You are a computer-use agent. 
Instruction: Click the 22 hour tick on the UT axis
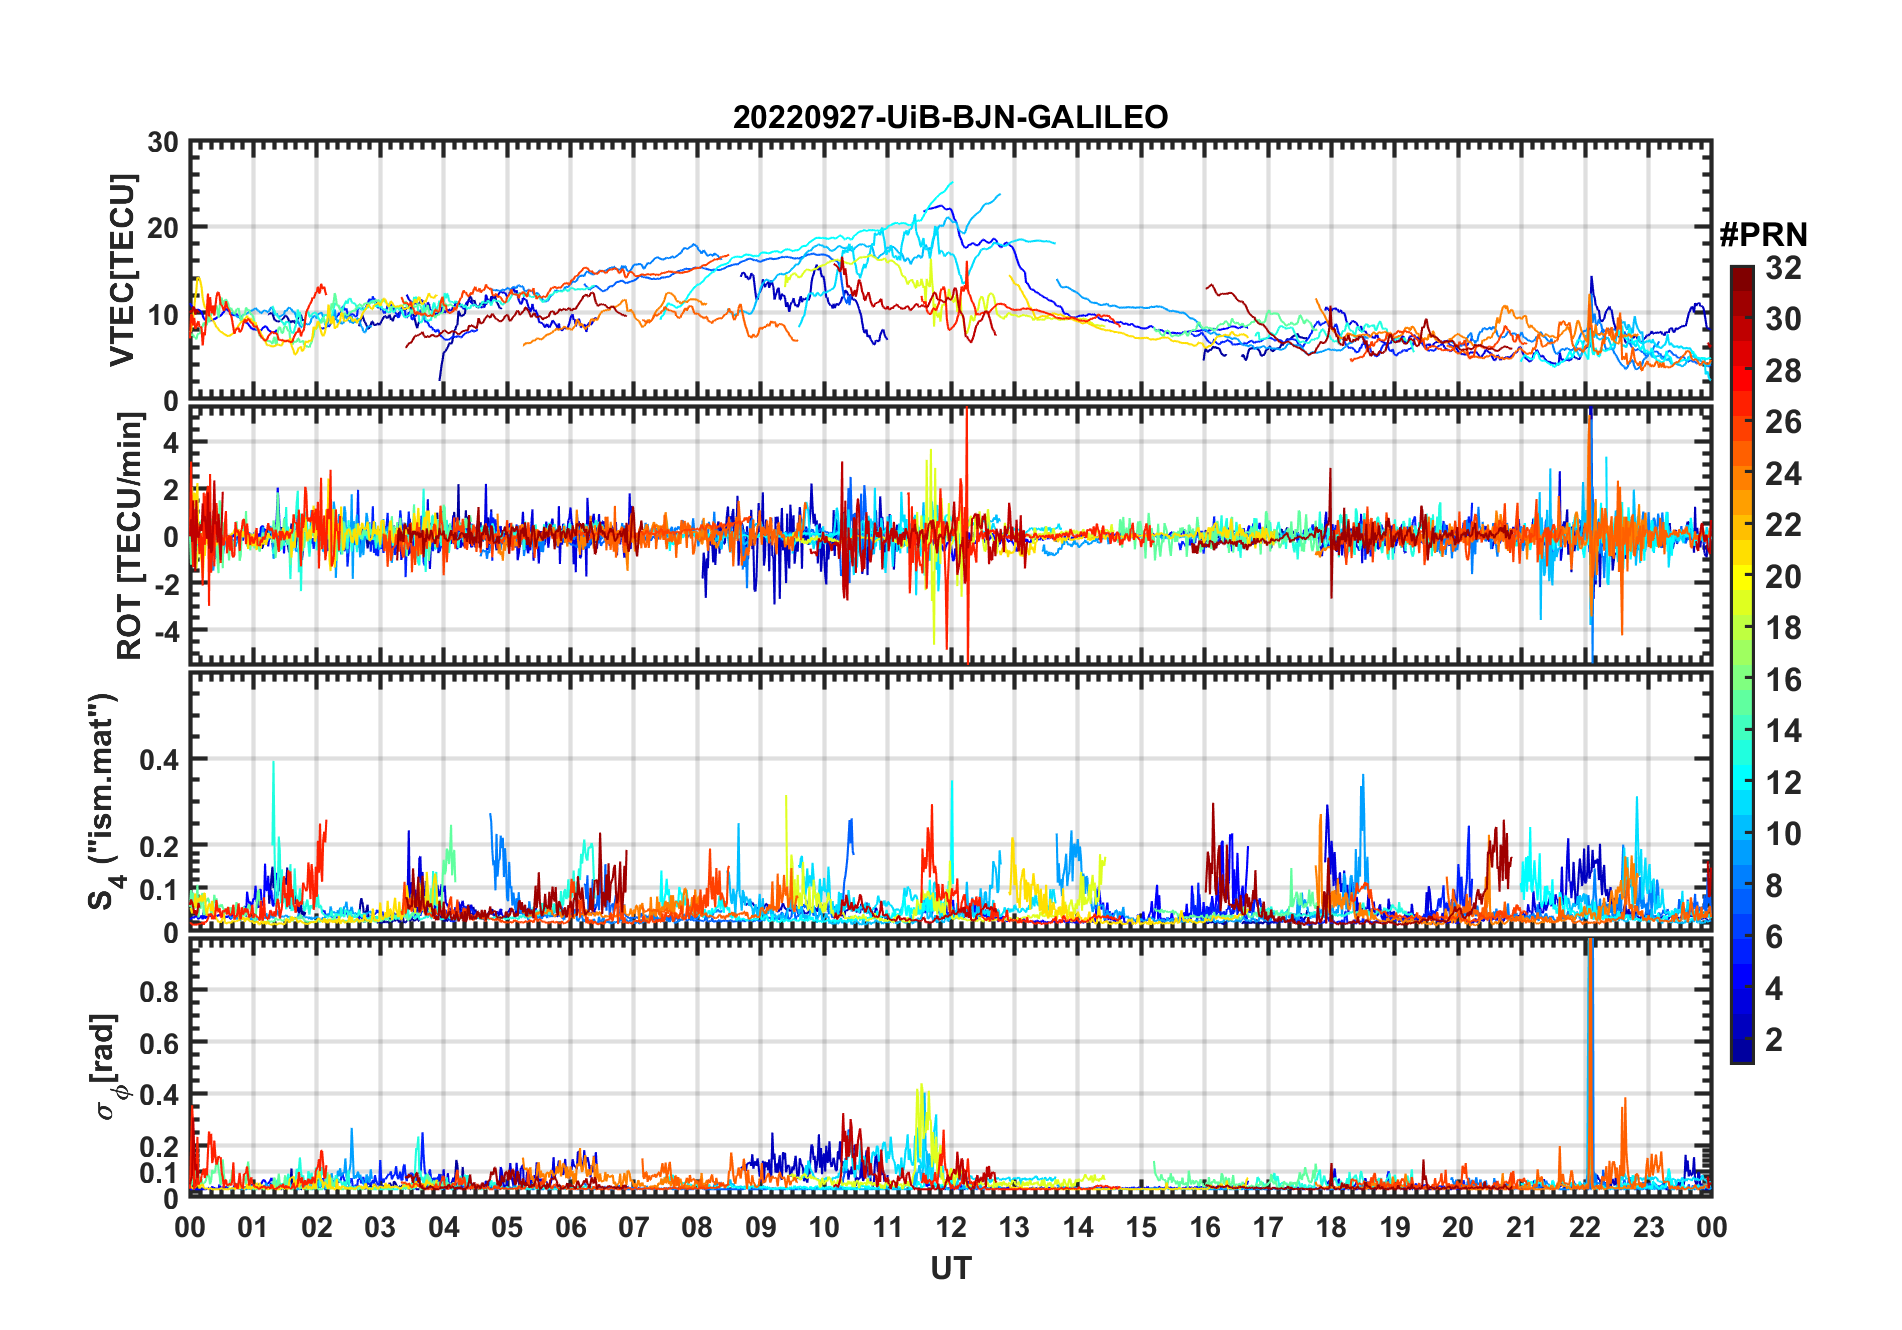pyautogui.click(x=1585, y=1227)
